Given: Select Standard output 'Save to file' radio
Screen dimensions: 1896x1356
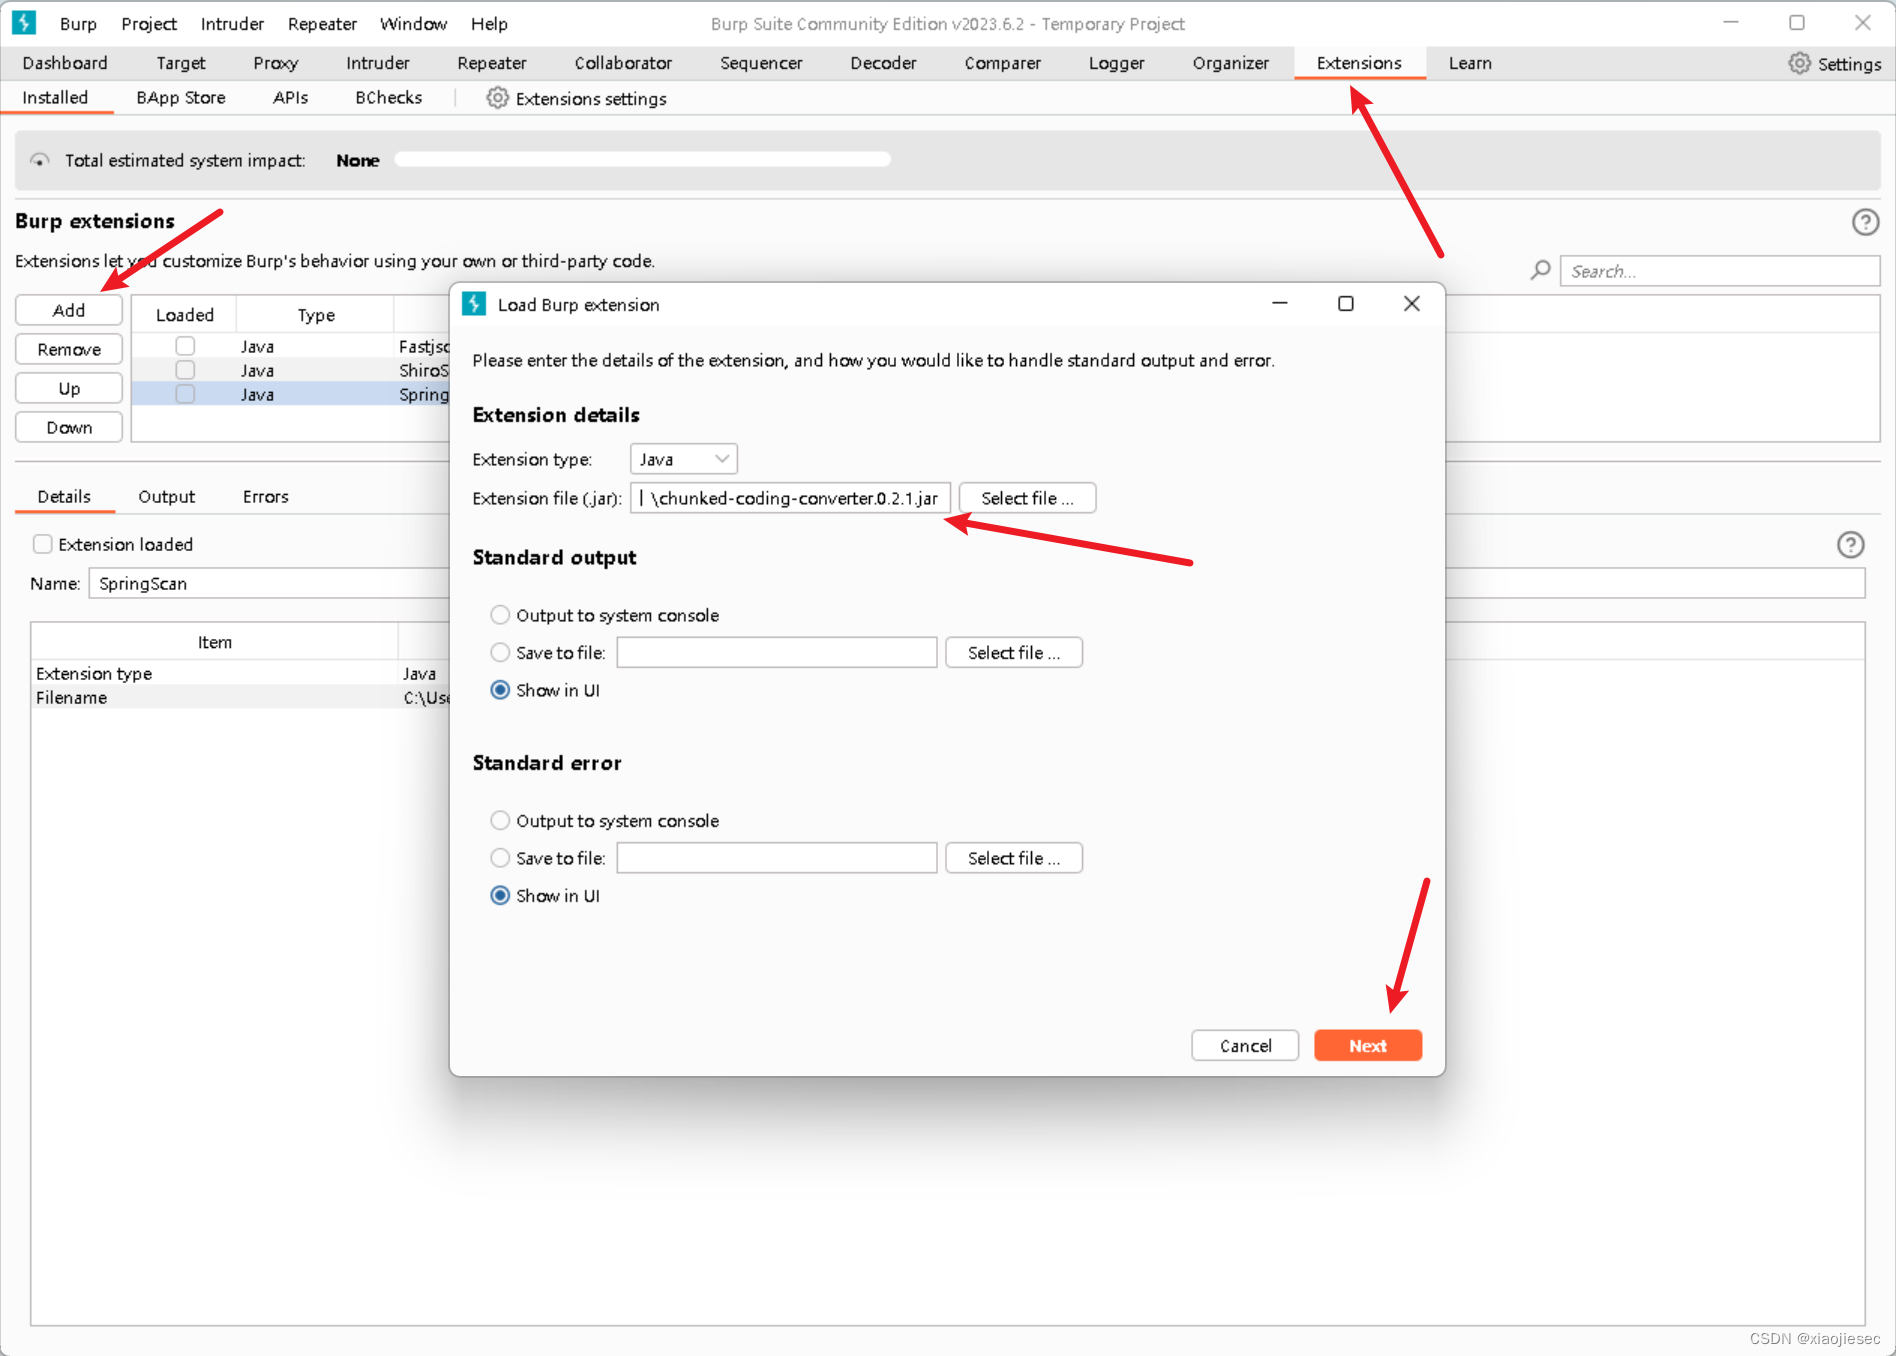Looking at the screenshot, I should [x=500, y=652].
